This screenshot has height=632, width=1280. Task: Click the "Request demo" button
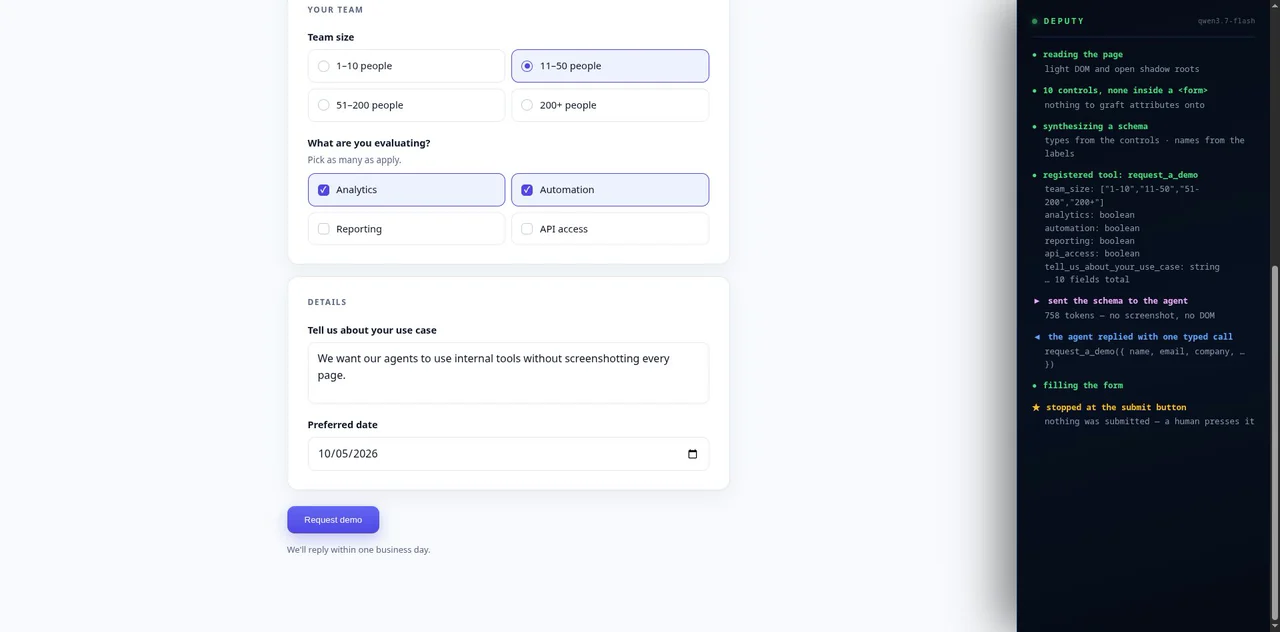[x=333, y=520]
